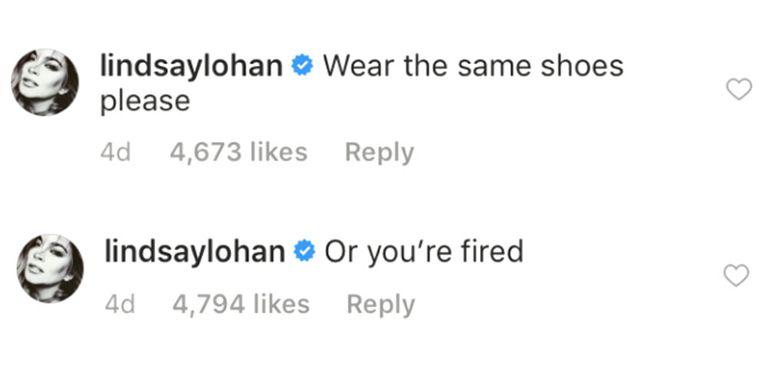Image resolution: width=768 pixels, height=384 pixels.
Task: Click verified badge before "Wear the same shoes"
Action: pos(302,67)
